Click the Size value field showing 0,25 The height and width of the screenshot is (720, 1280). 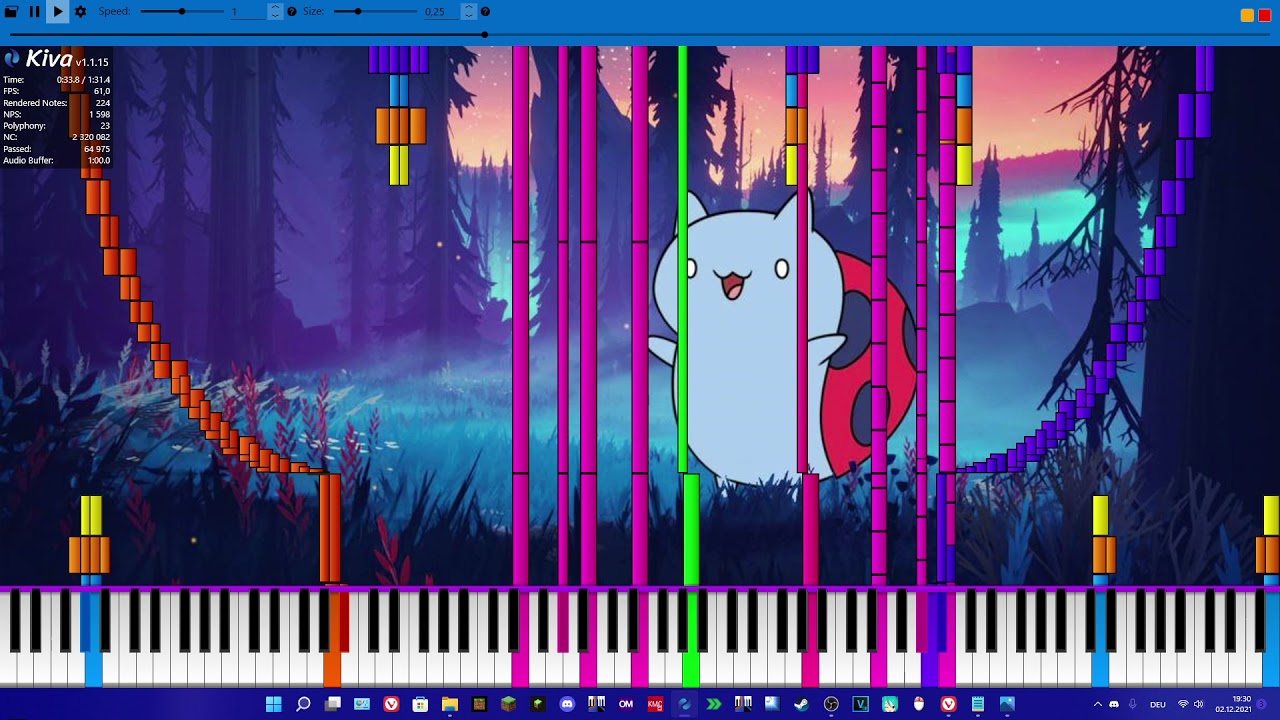pyautogui.click(x=440, y=12)
